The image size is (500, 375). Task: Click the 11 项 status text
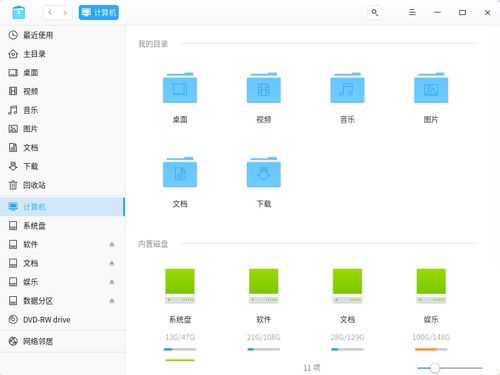pos(312,368)
